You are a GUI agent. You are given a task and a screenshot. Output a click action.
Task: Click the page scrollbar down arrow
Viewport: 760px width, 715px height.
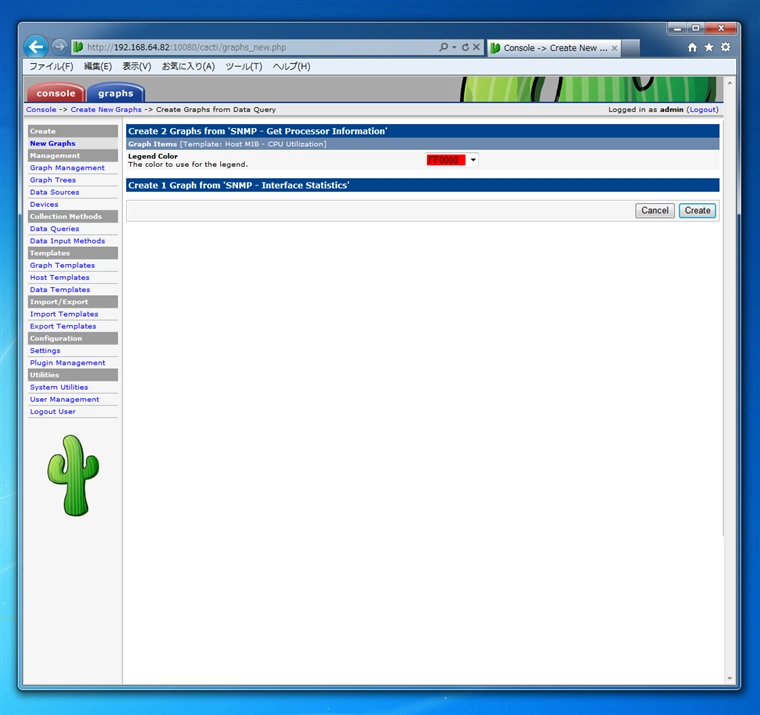(729, 679)
